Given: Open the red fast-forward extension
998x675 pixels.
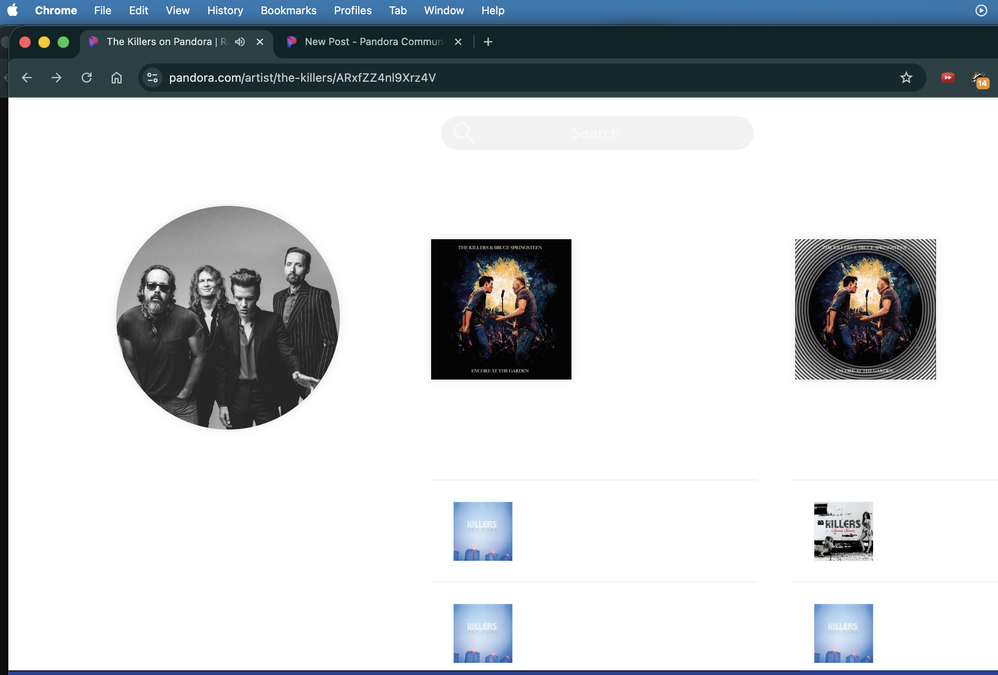Looking at the screenshot, I should pos(948,78).
